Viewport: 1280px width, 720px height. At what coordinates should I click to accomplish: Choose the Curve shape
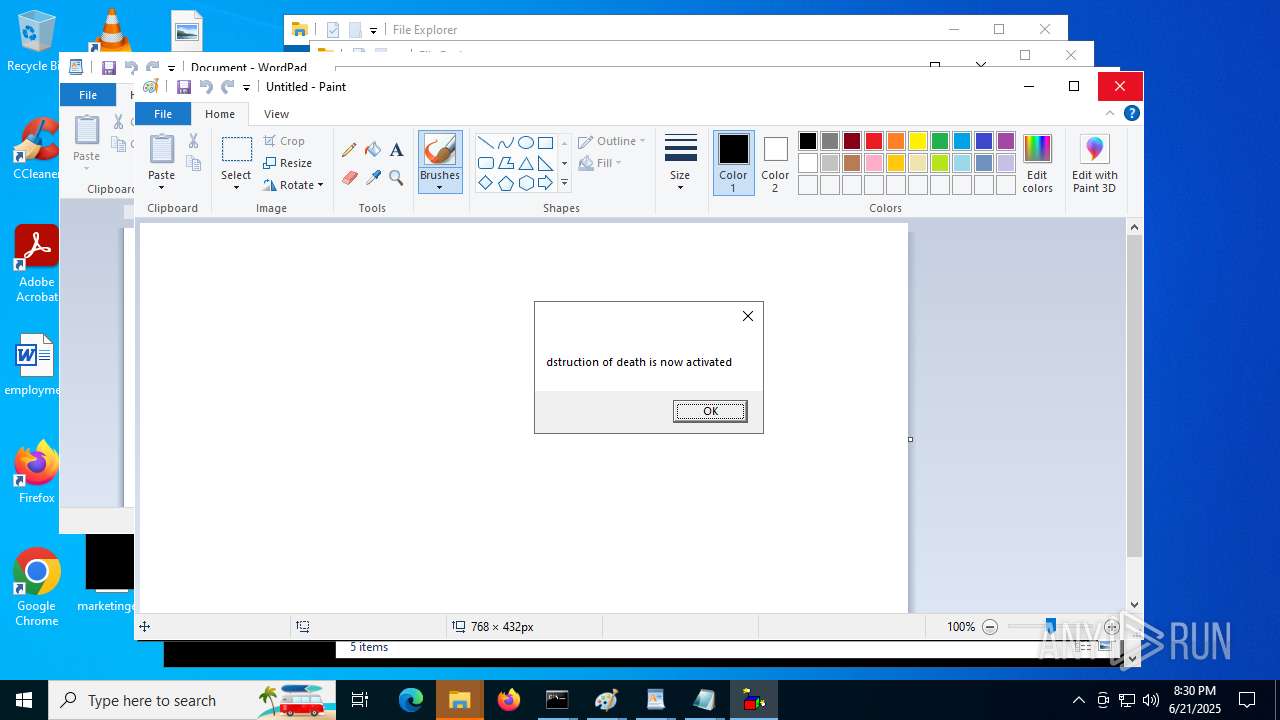point(505,142)
